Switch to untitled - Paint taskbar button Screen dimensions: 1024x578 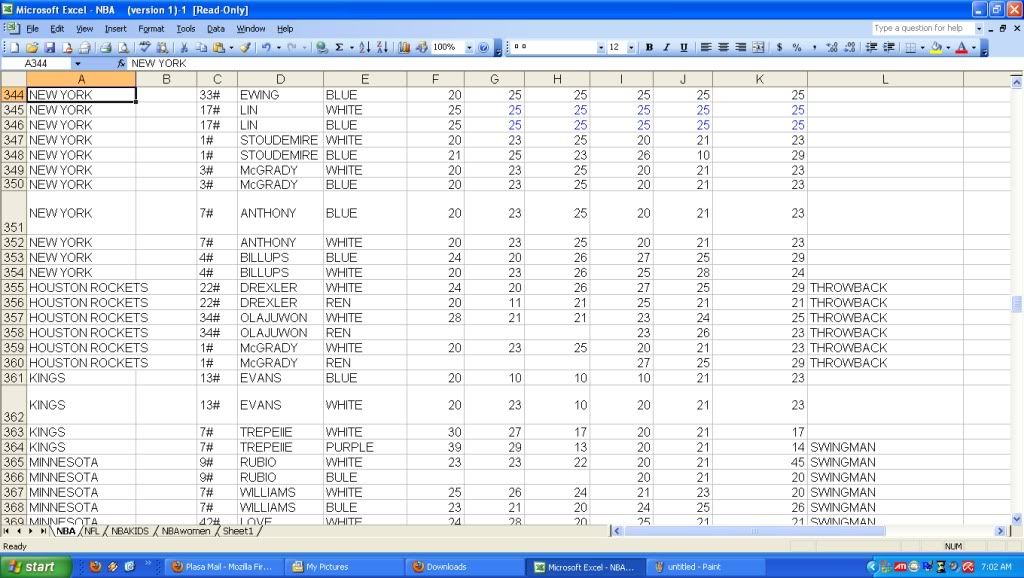(x=705, y=567)
